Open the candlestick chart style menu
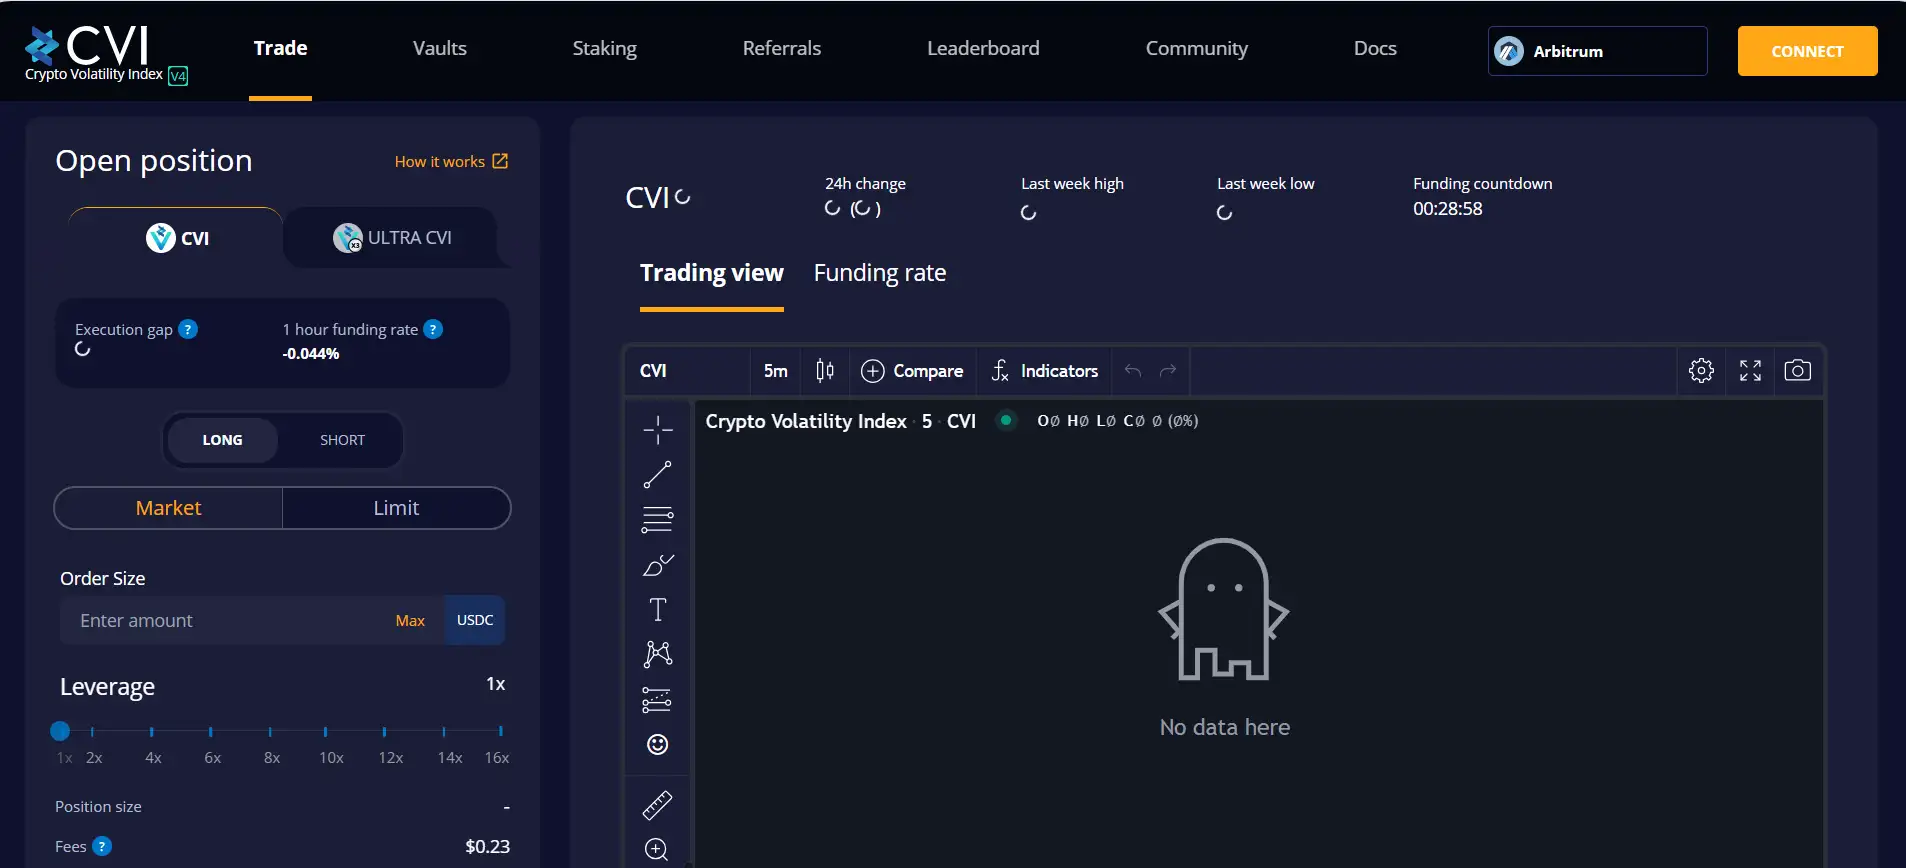Image resolution: width=1906 pixels, height=868 pixels. click(825, 371)
